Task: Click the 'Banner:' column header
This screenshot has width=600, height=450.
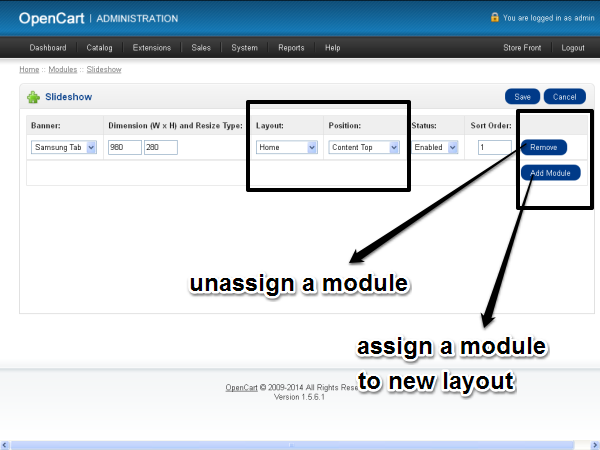Action: point(46,126)
